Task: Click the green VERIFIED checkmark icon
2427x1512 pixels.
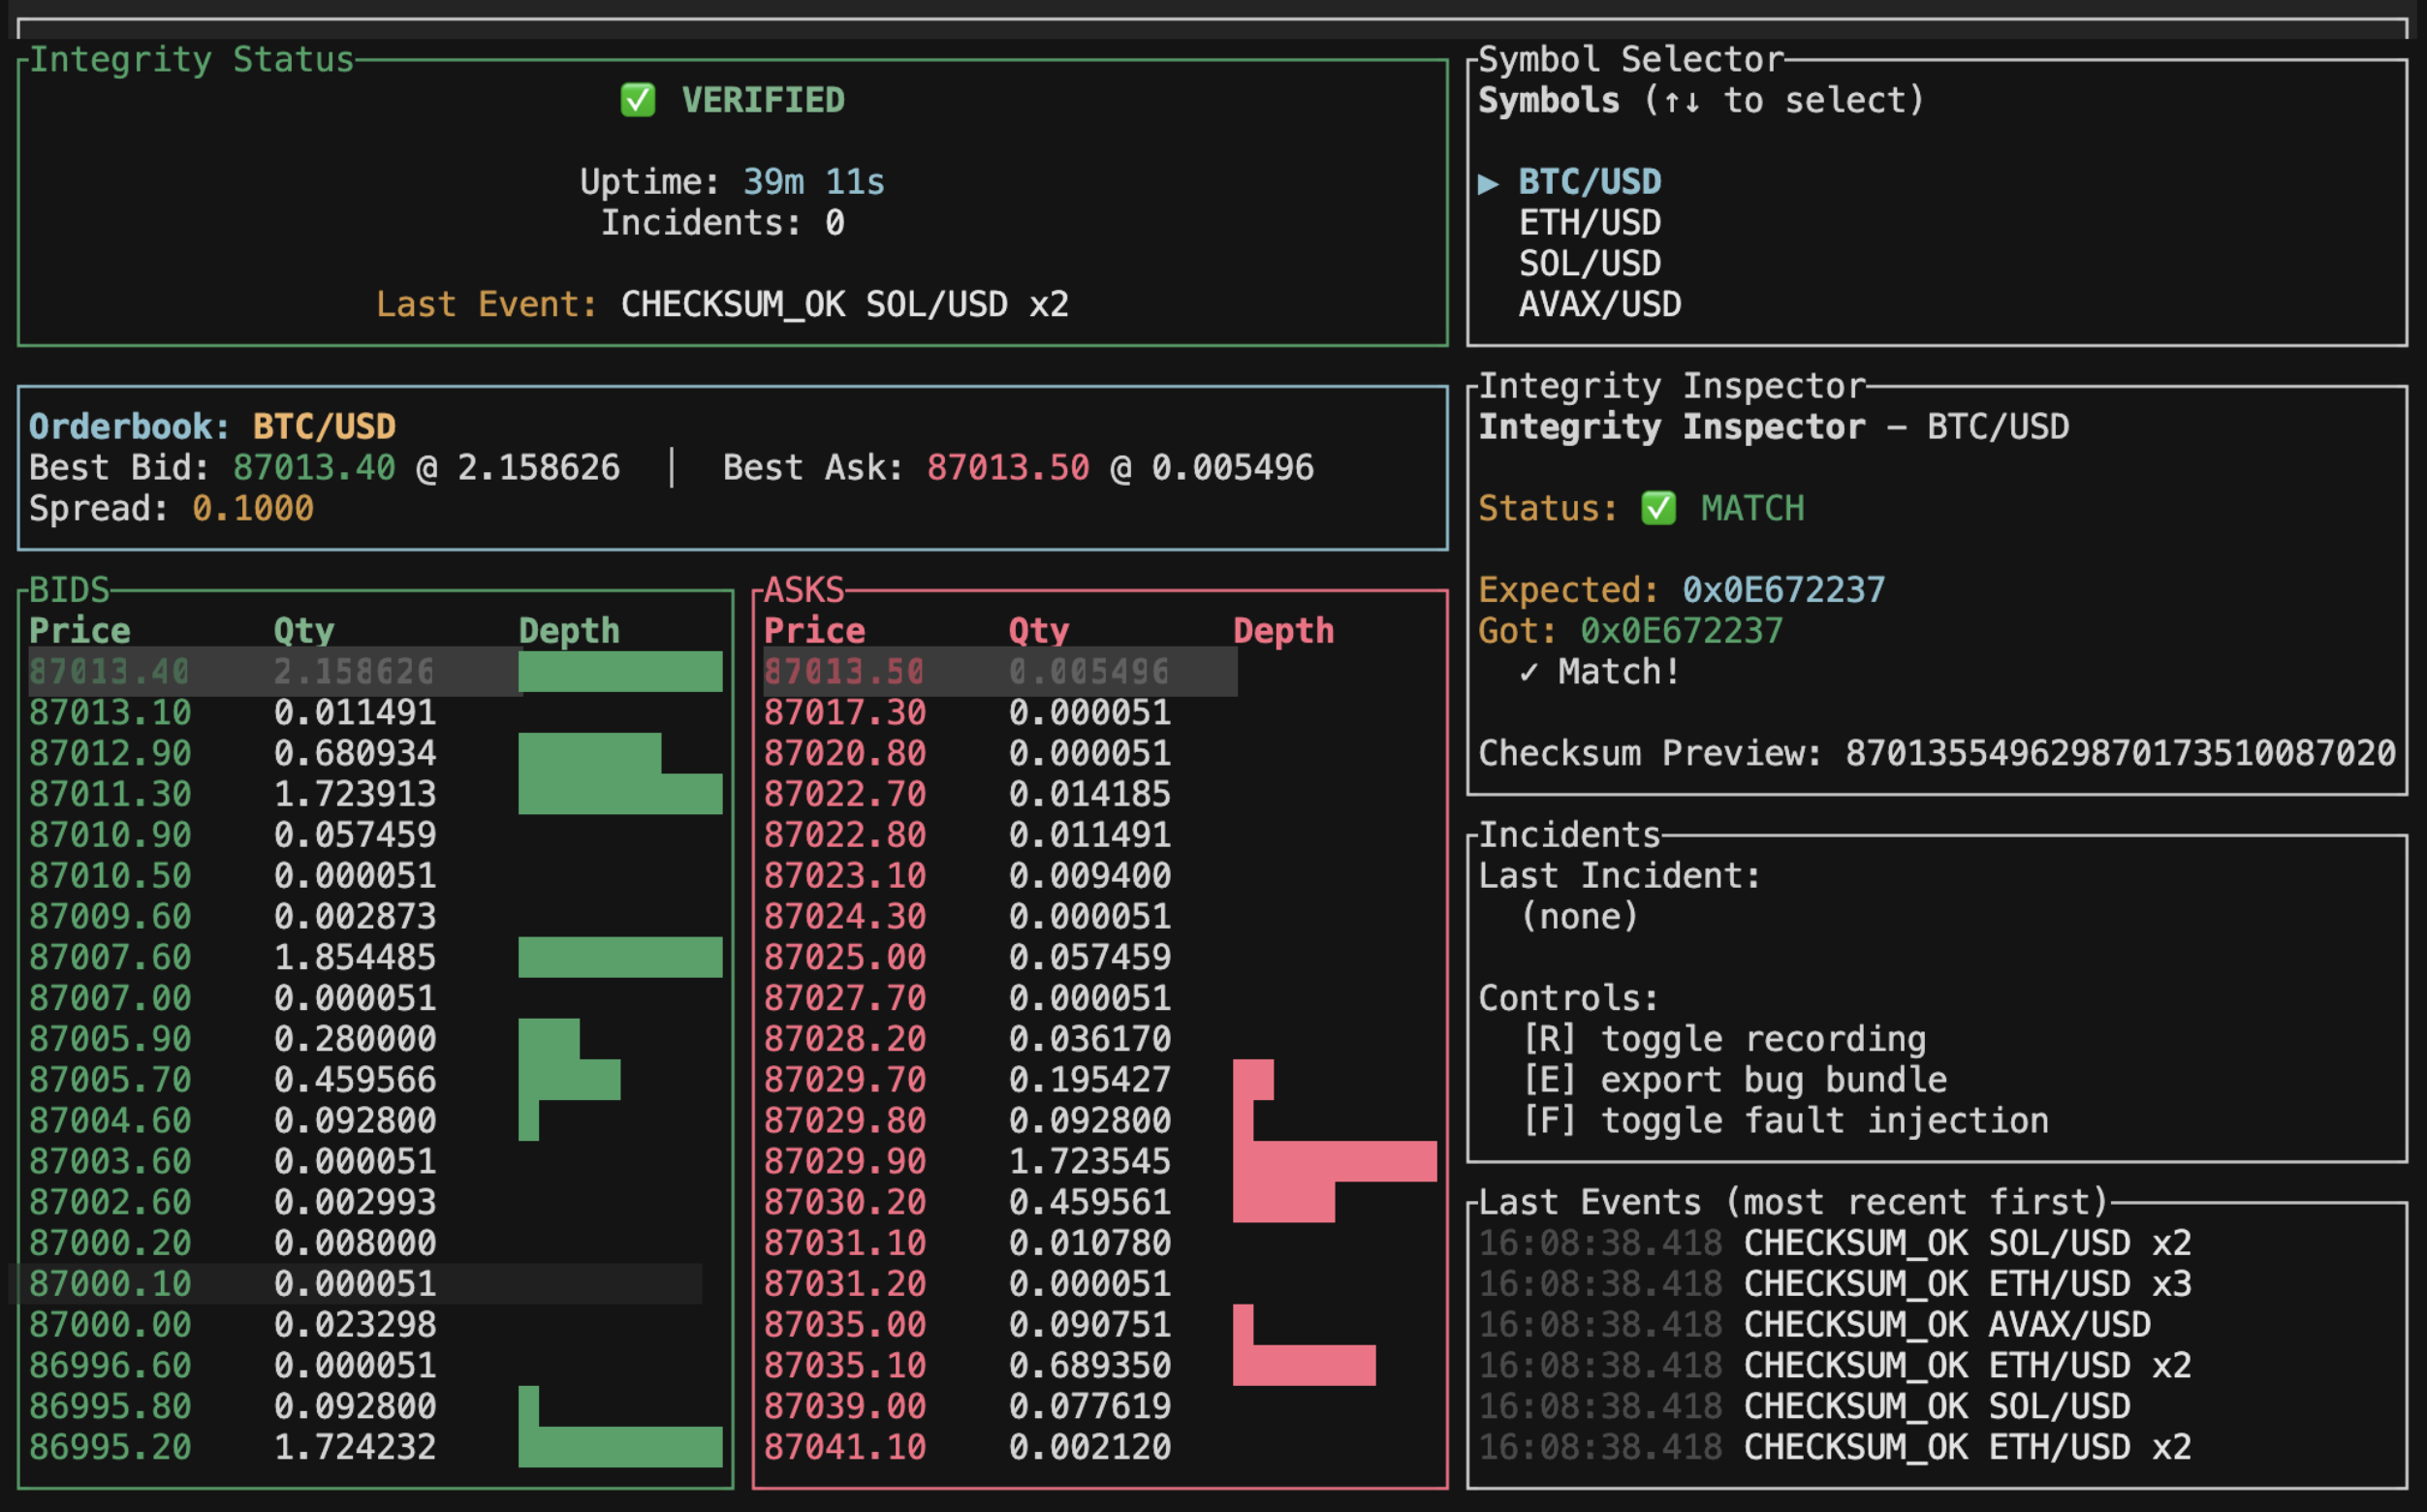Action: pyautogui.click(x=637, y=100)
